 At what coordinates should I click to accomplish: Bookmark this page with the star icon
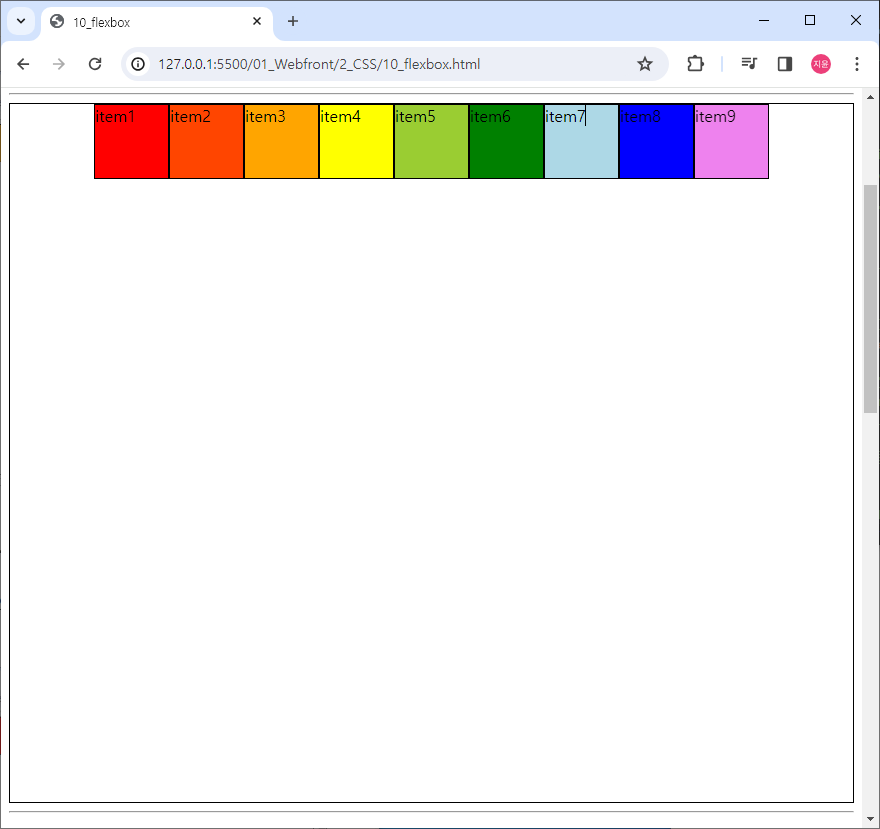645,64
